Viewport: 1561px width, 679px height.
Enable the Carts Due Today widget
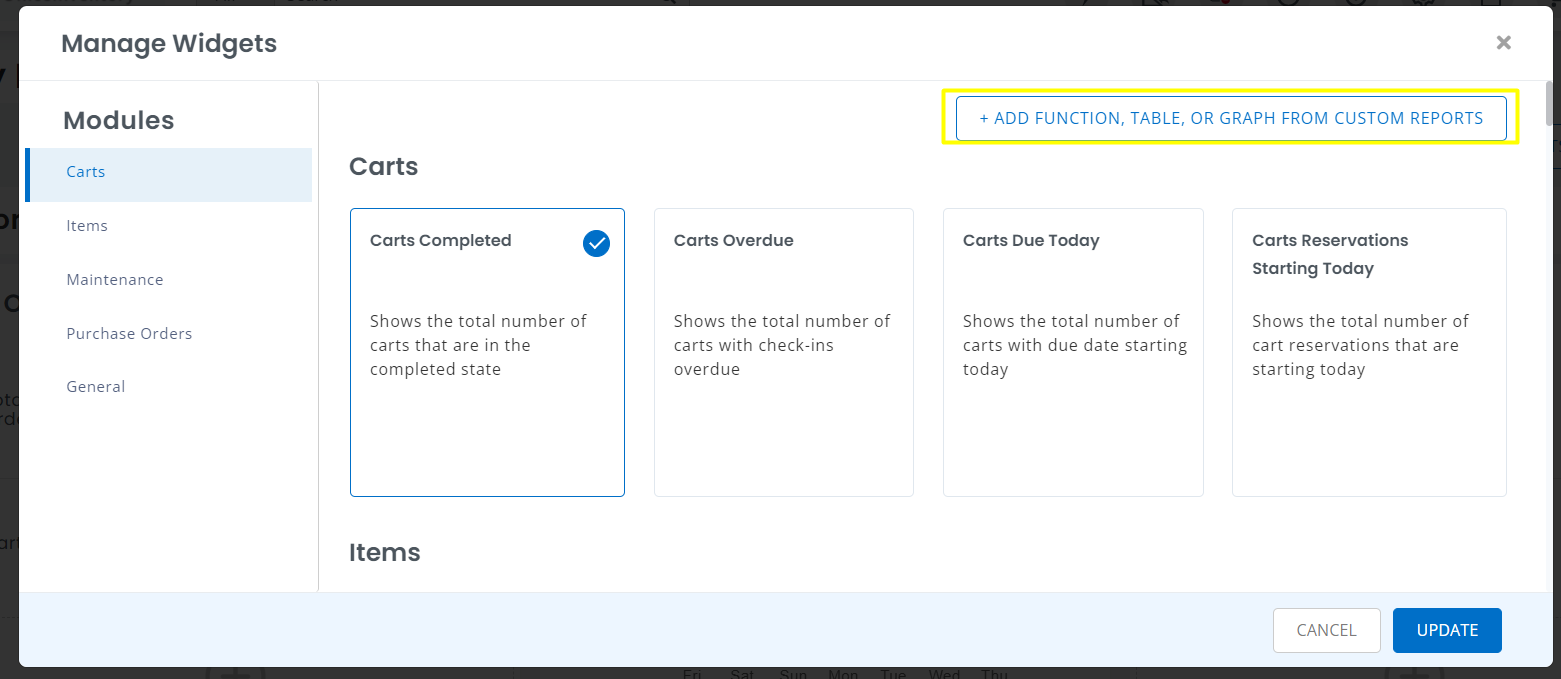(1073, 352)
